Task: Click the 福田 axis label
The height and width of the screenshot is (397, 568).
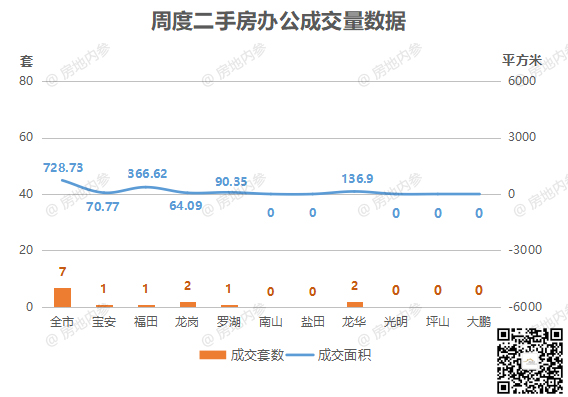Action: (x=146, y=322)
